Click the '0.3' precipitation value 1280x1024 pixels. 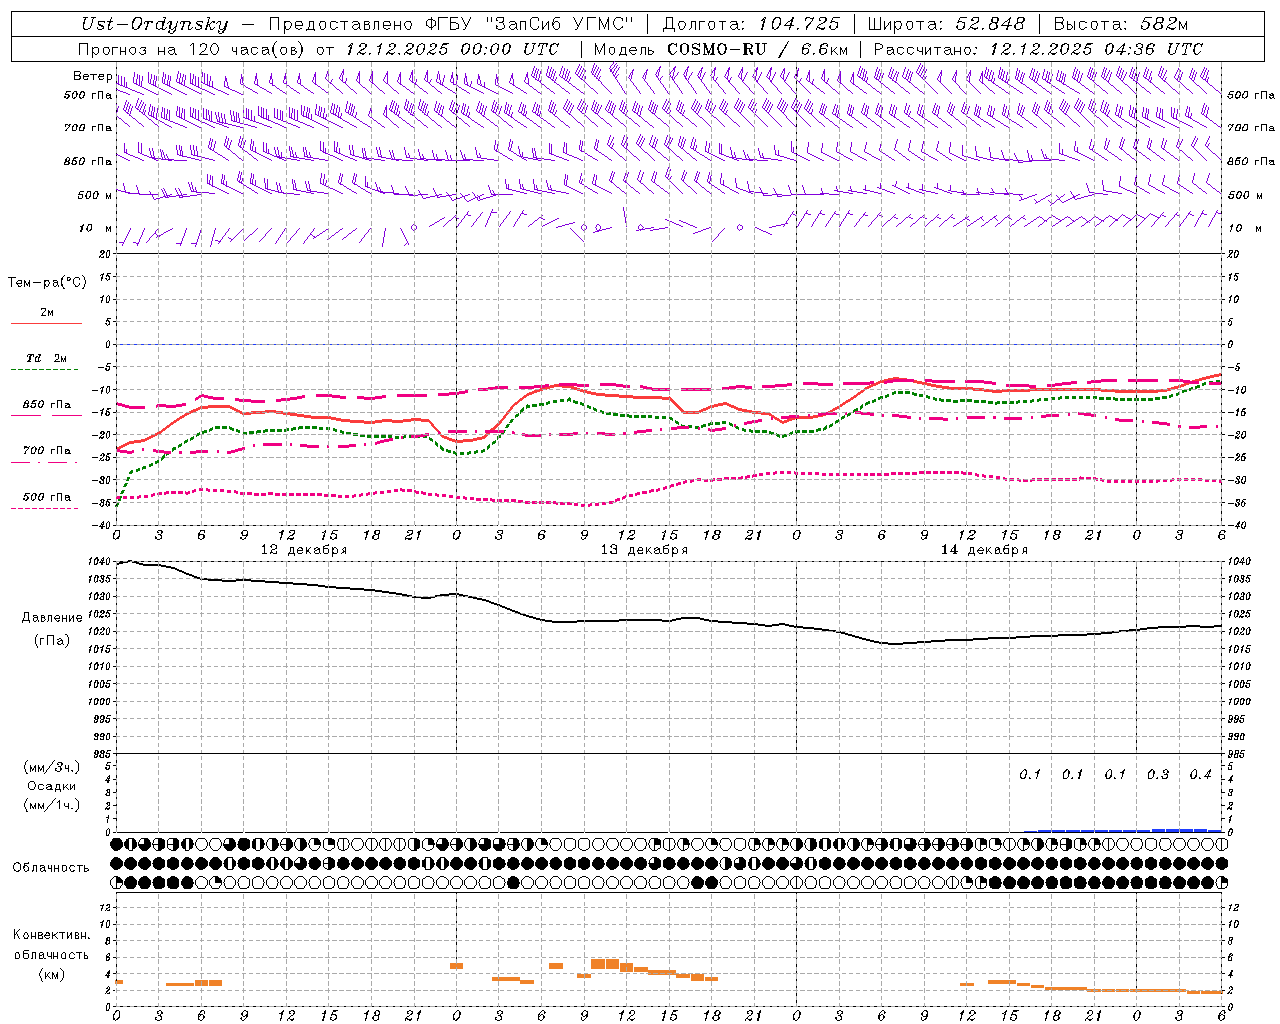point(1158,775)
